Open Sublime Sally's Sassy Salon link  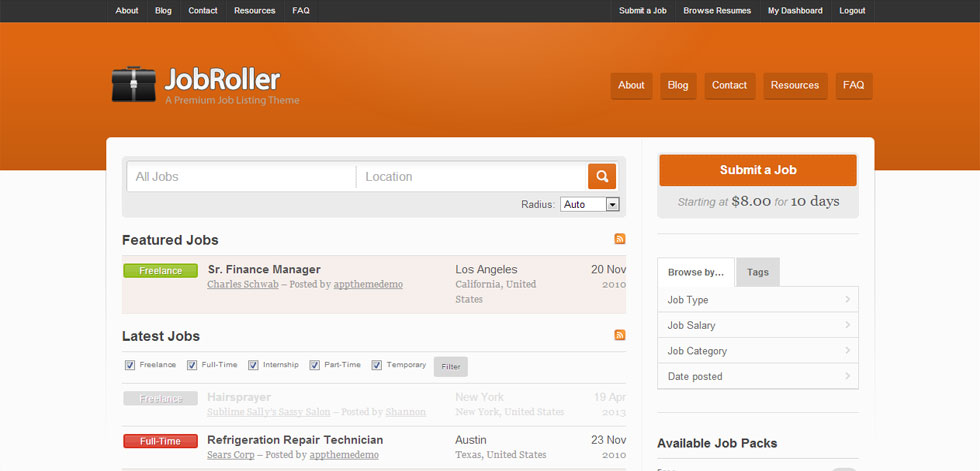click(269, 412)
